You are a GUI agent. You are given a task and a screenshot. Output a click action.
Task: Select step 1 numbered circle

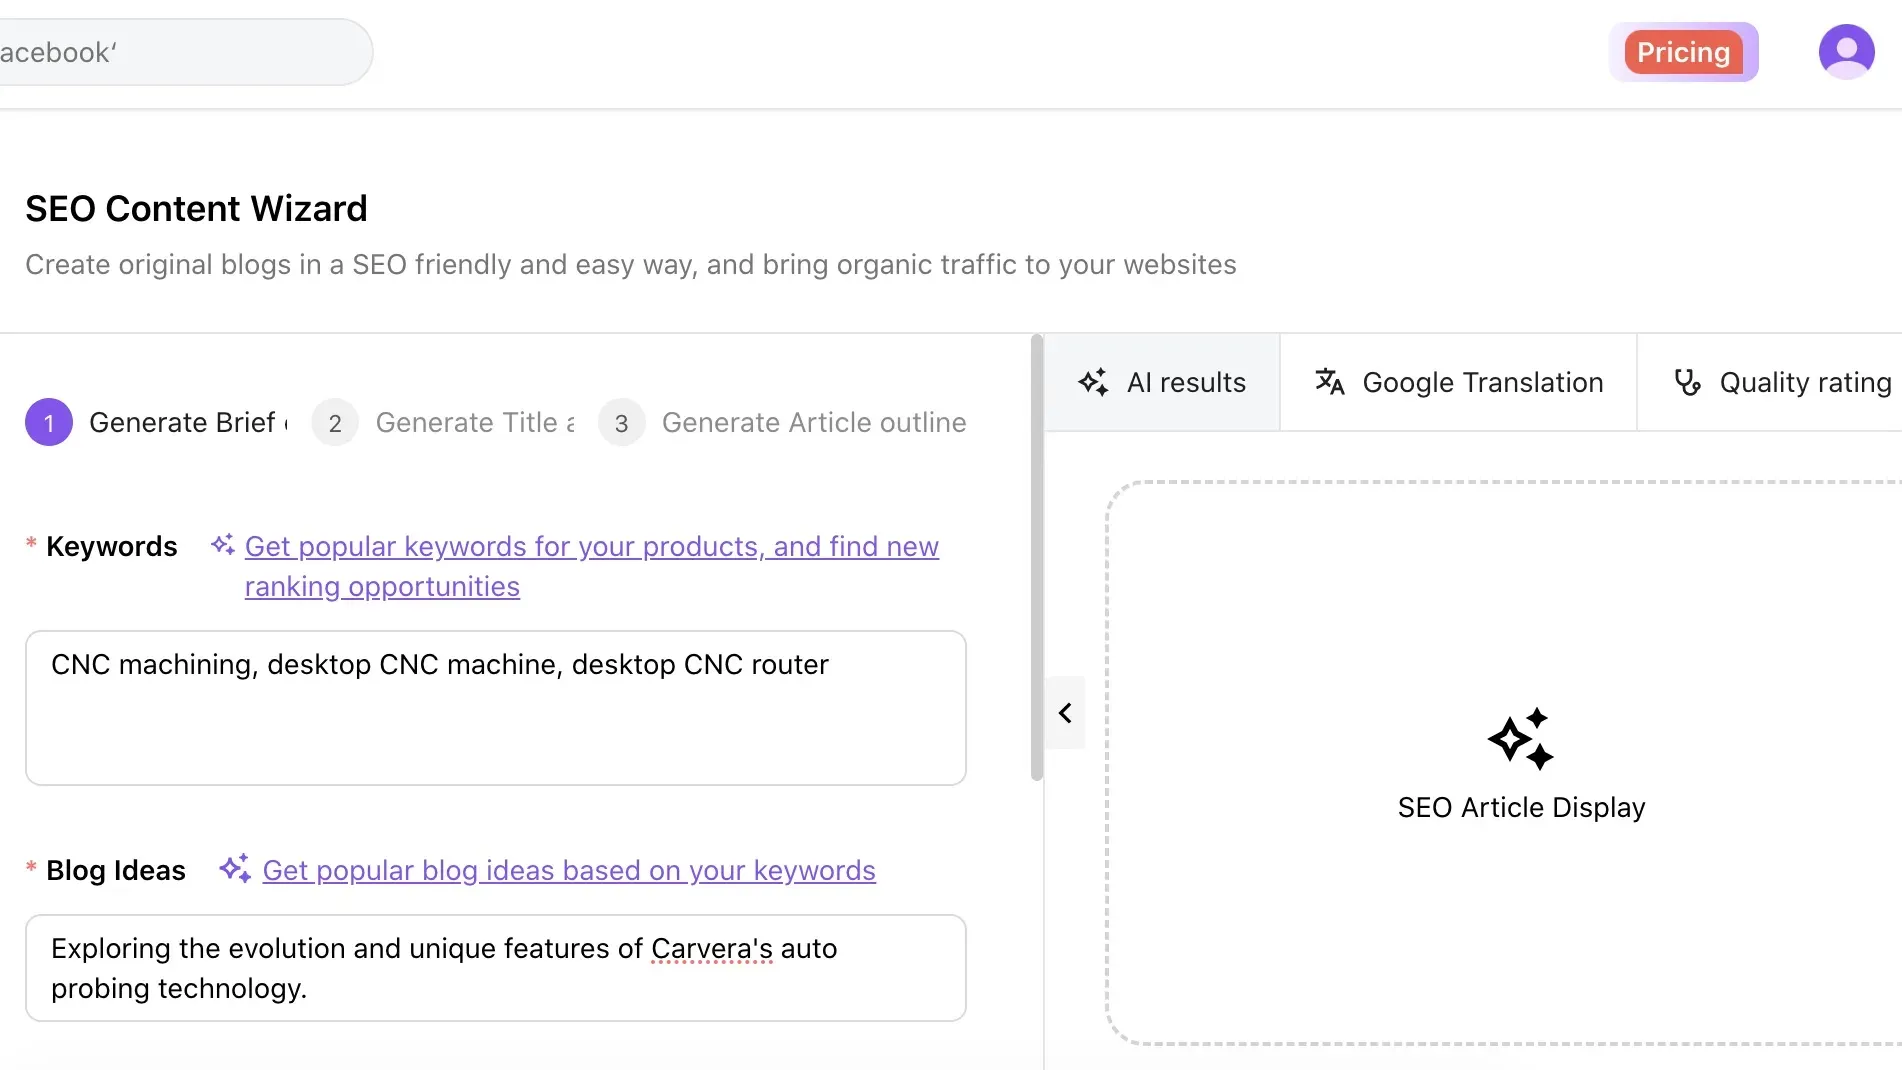[x=49, y=423]
